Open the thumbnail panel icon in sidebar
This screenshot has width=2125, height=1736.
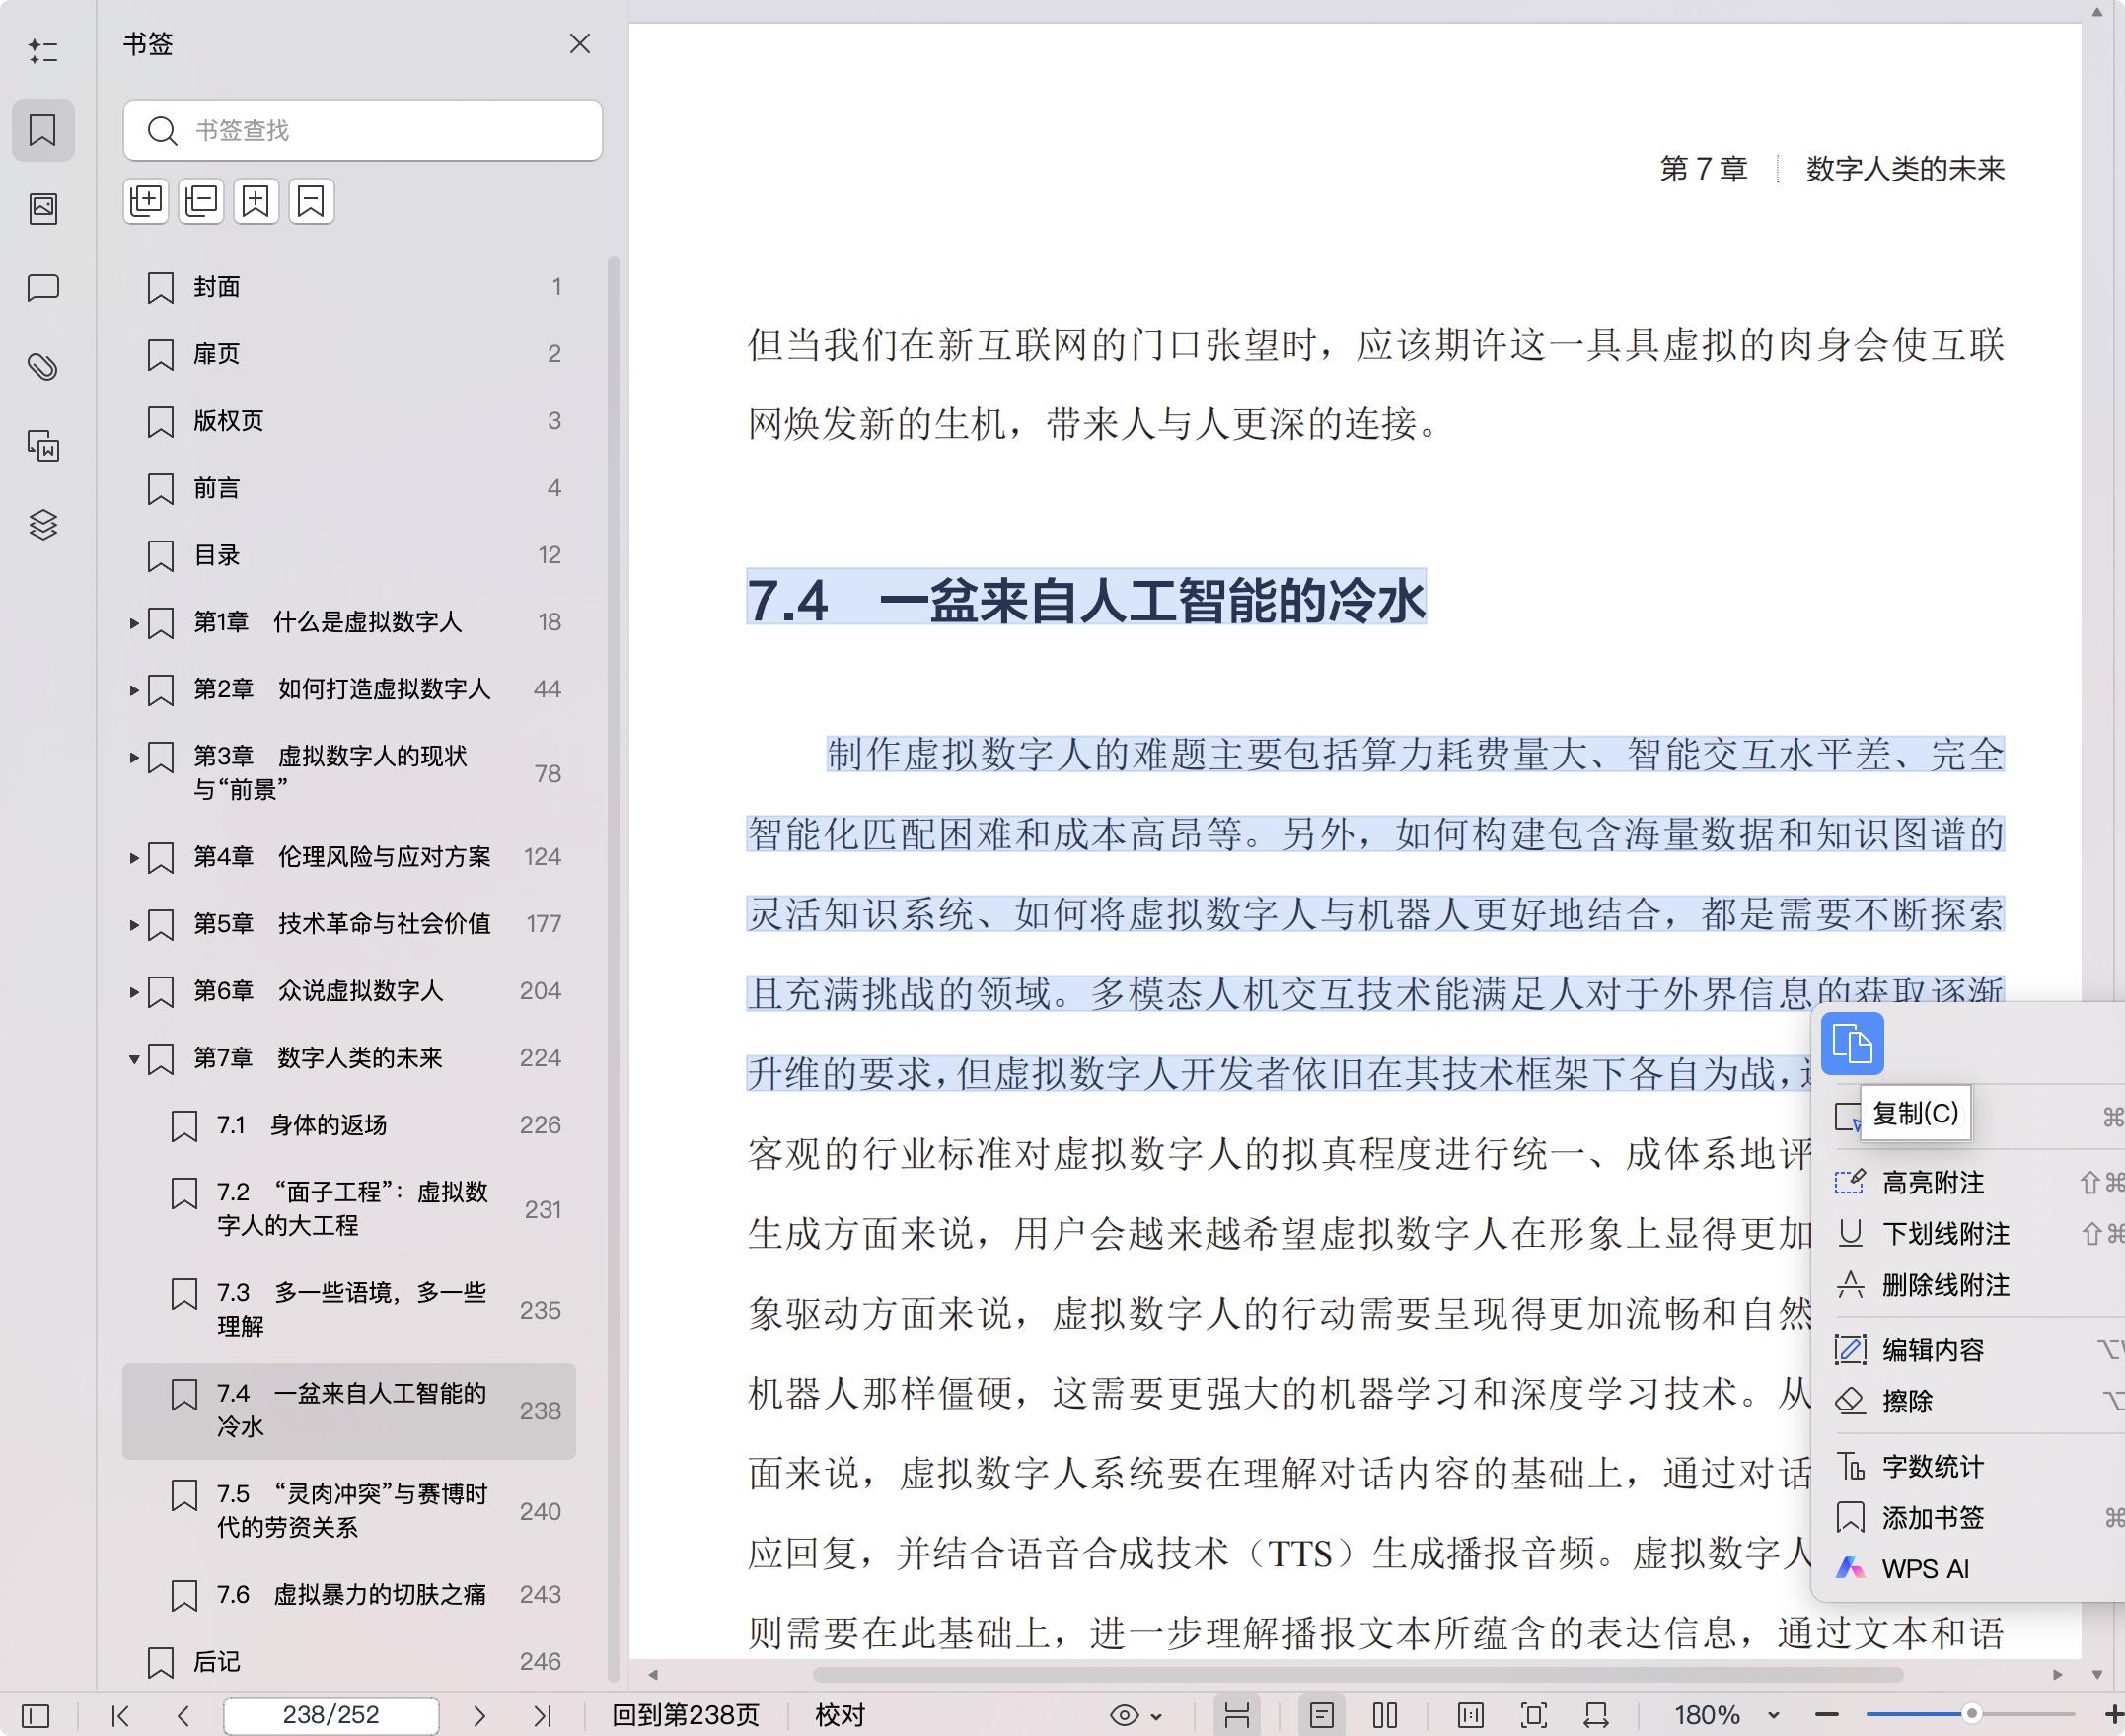(x=43, y=208)
